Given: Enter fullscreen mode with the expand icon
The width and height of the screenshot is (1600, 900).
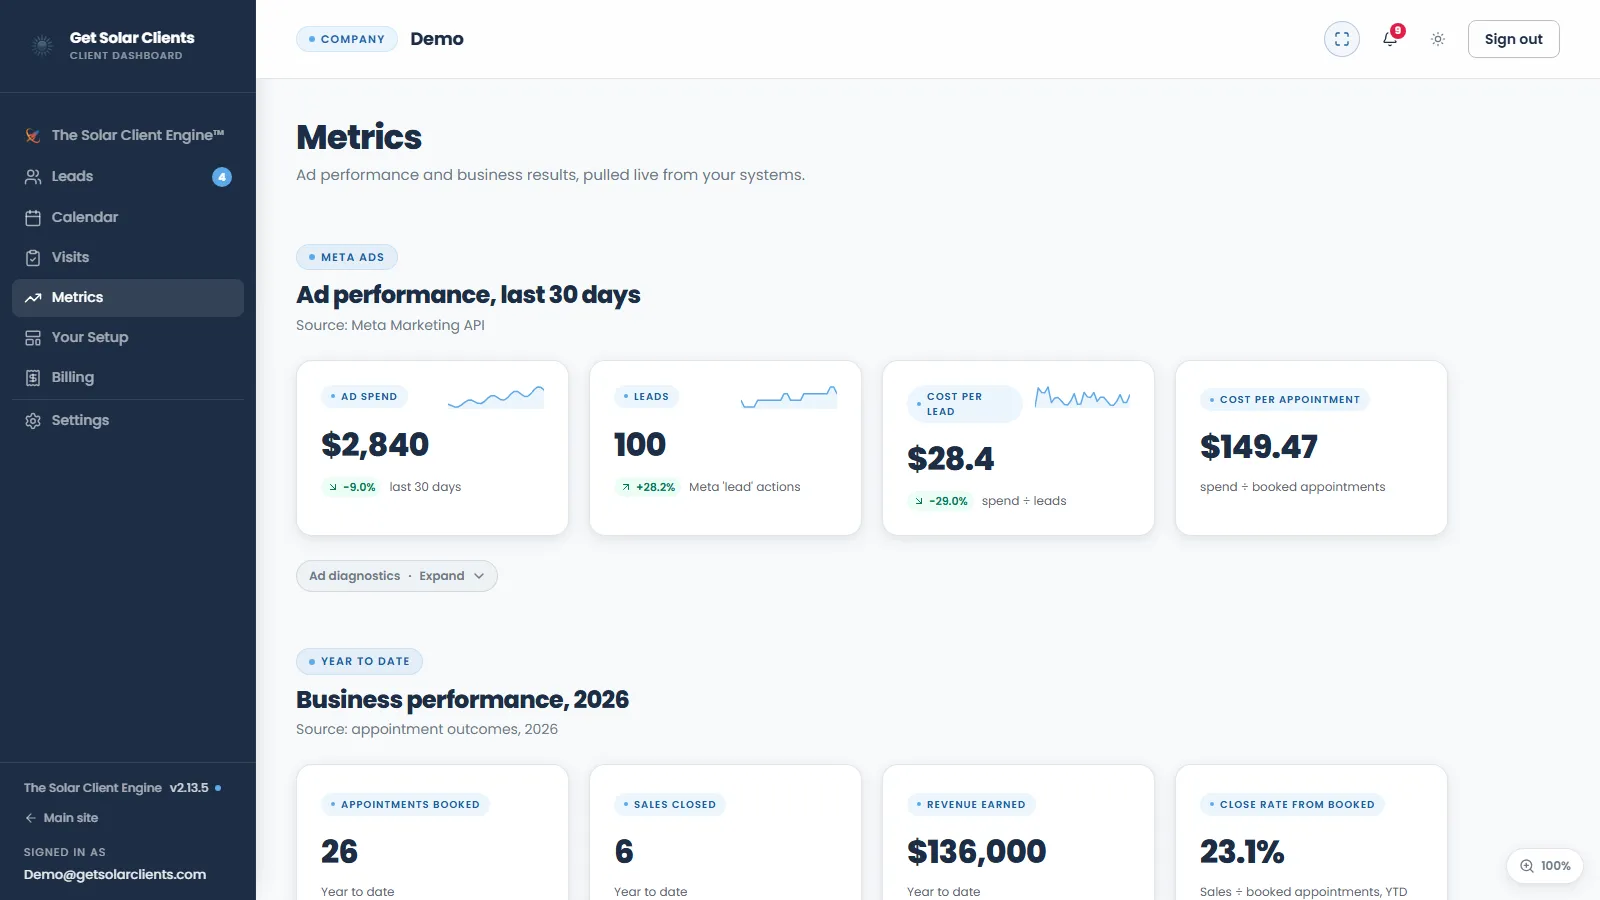Looking at the screenshot, I should (1342, 39).
